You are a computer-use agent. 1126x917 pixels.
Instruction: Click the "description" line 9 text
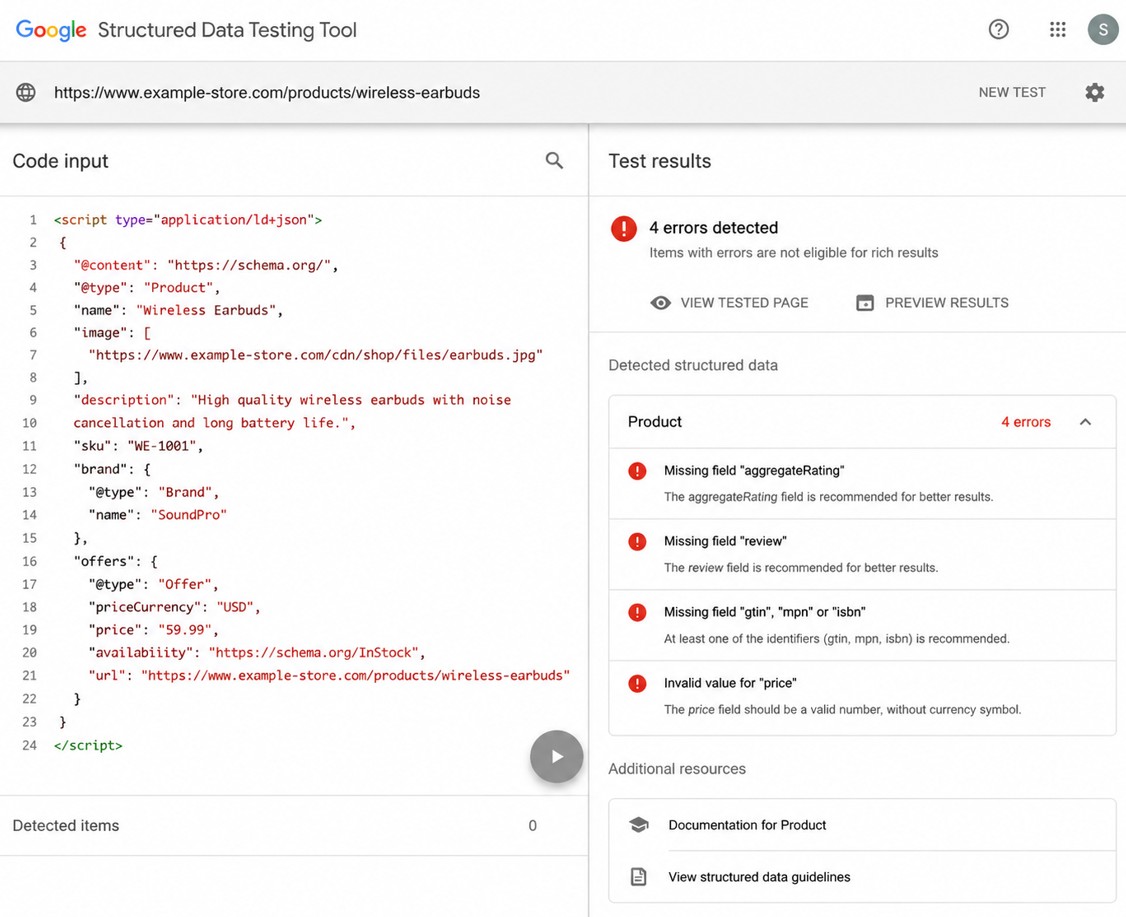click(292, 400)
